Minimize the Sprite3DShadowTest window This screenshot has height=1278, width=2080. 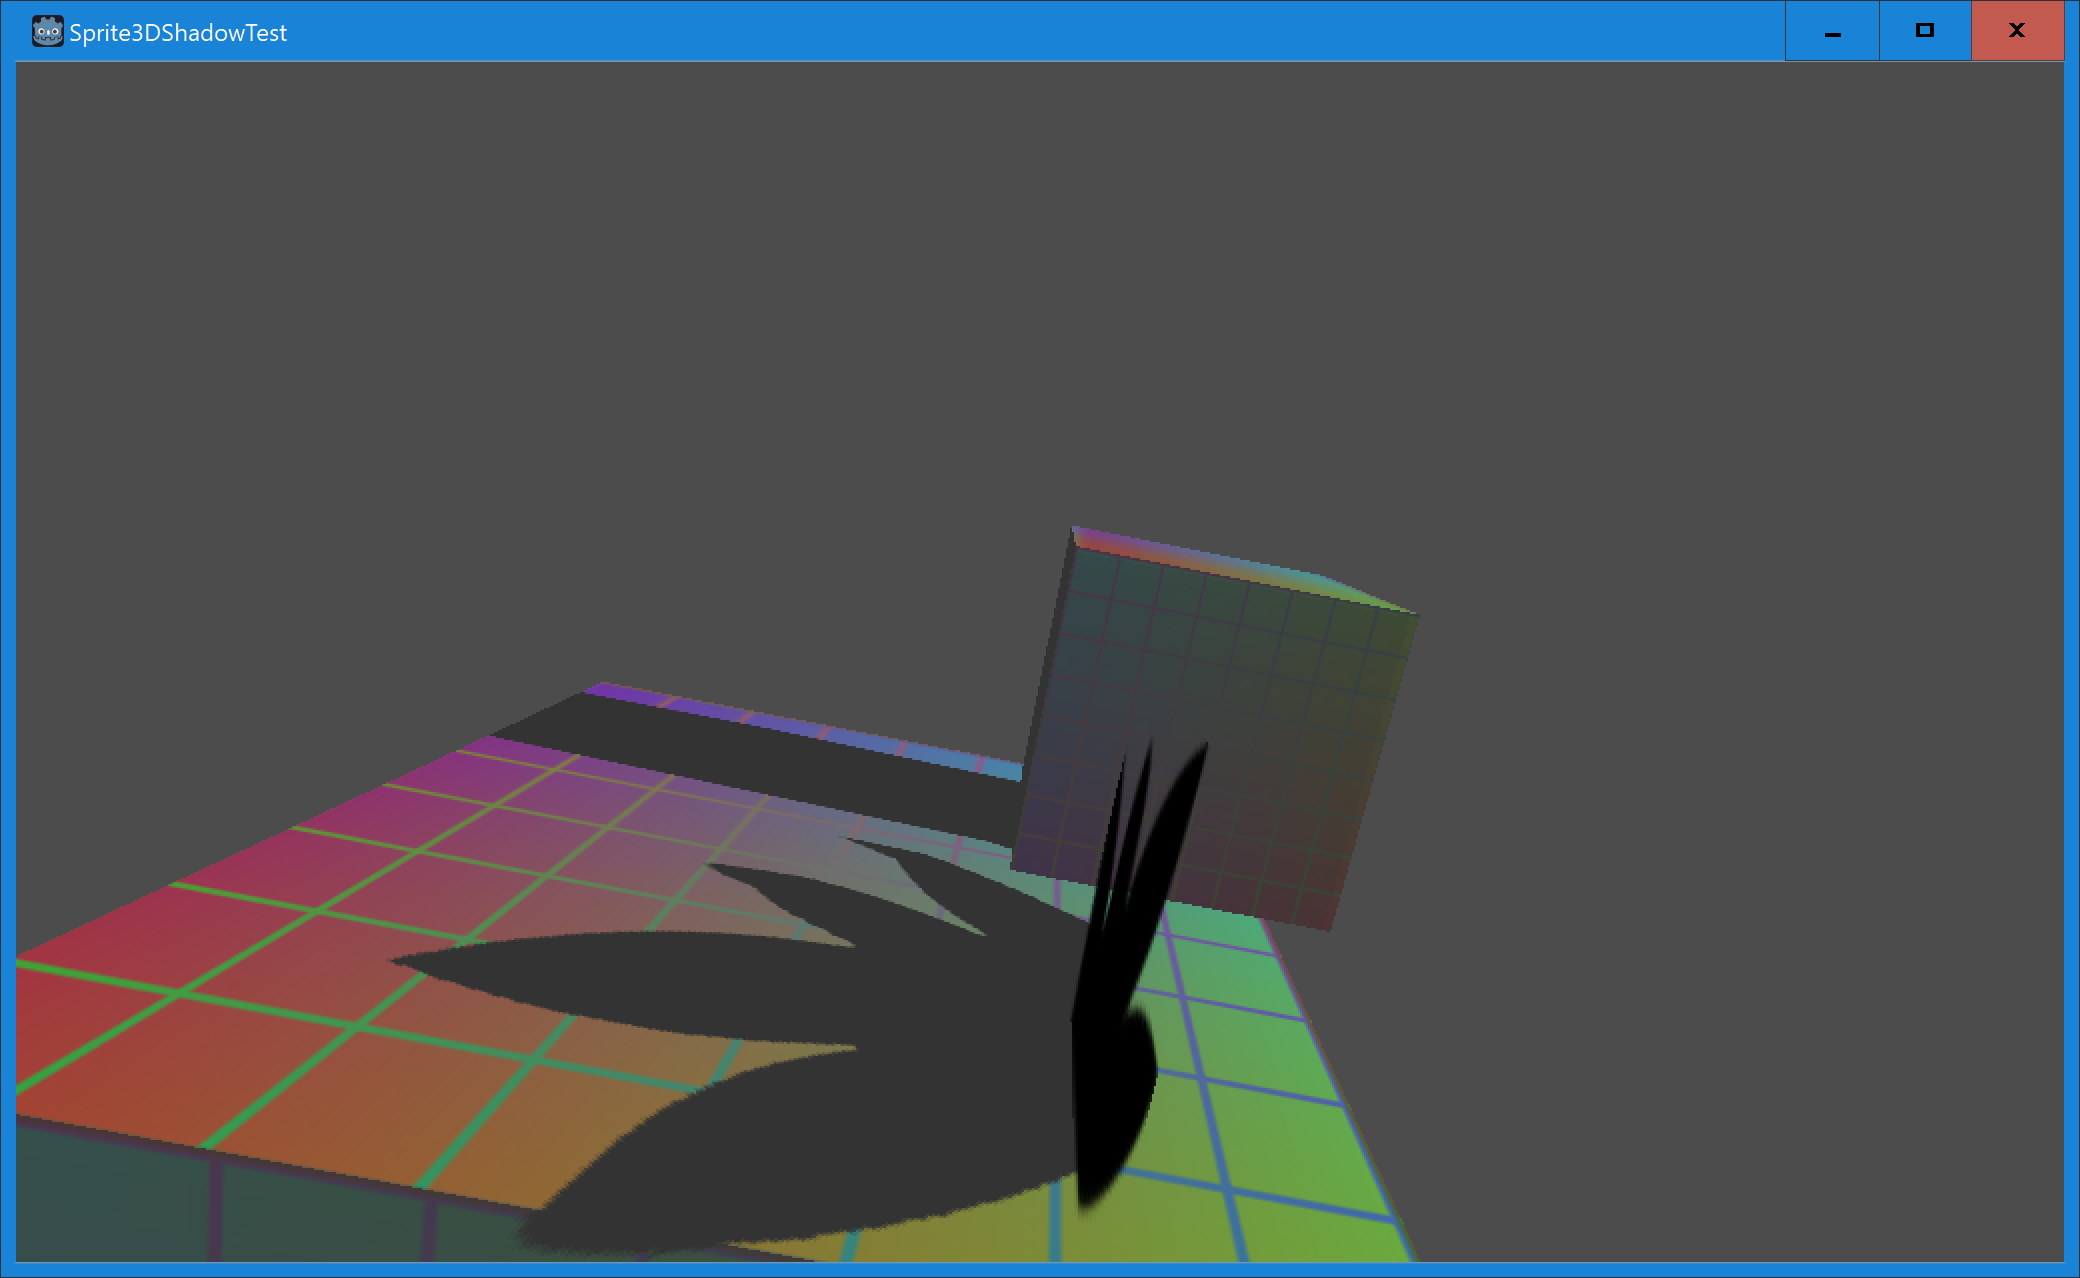click(x=1832, y=32)
